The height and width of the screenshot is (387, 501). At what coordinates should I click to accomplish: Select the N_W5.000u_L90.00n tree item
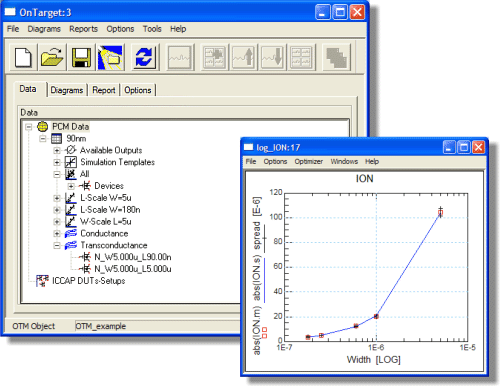coord(133,257)
